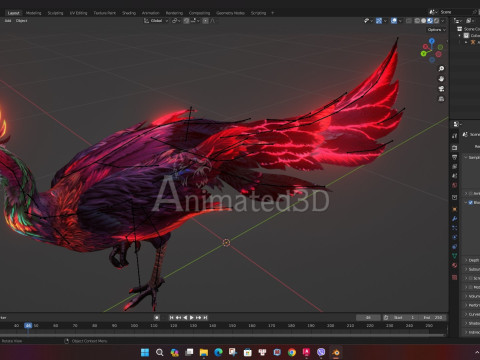
Task: Switch to the Modeling workspace tab
Action: [34, 13]
